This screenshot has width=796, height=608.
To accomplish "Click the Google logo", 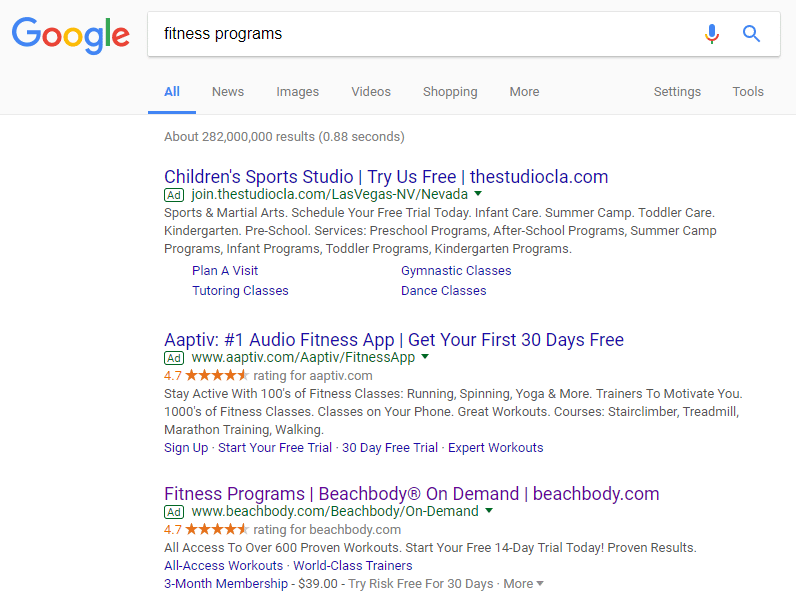I will tap(70, 34).
